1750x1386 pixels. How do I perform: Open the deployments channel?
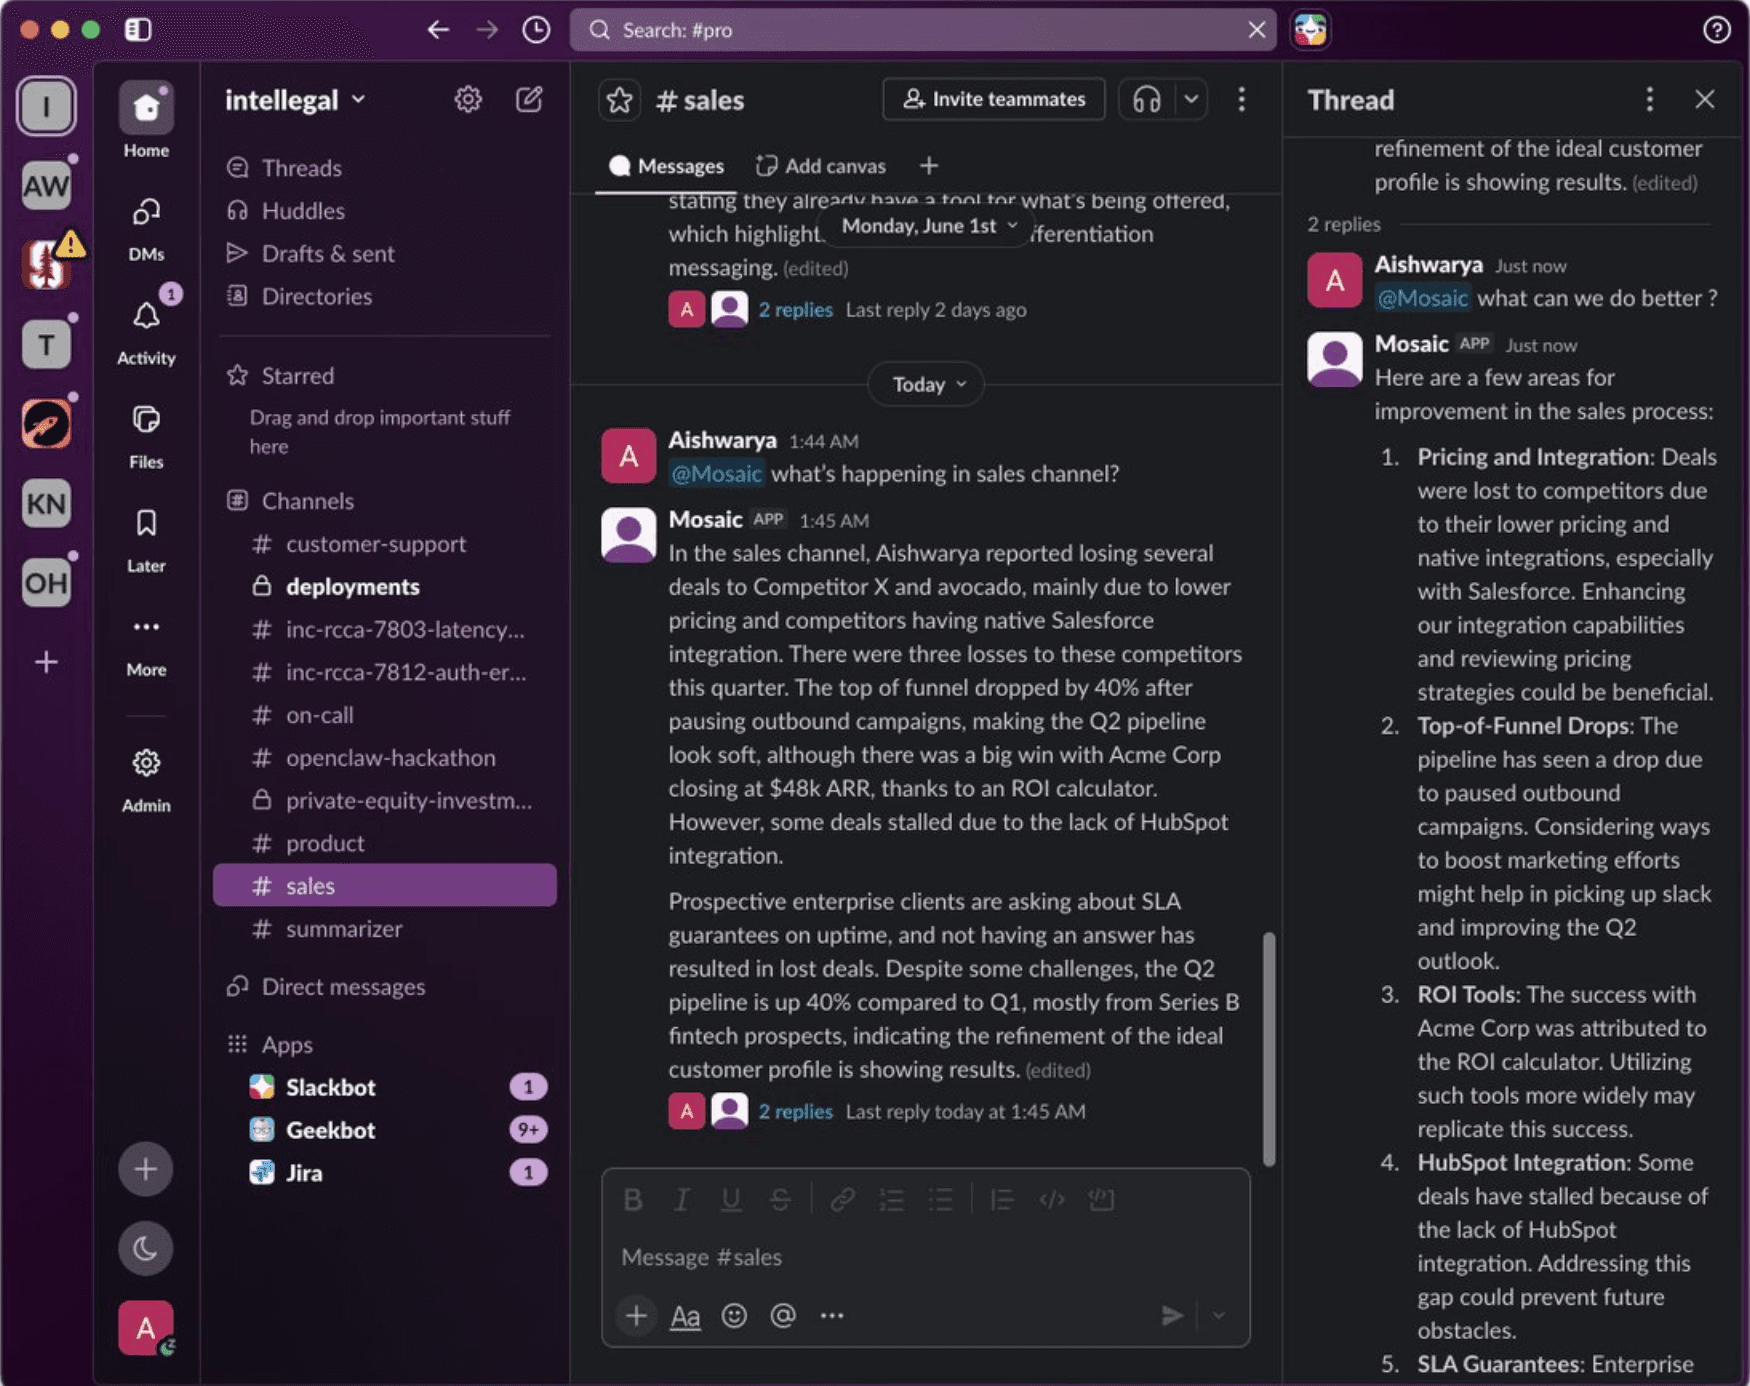pos(385,587)
